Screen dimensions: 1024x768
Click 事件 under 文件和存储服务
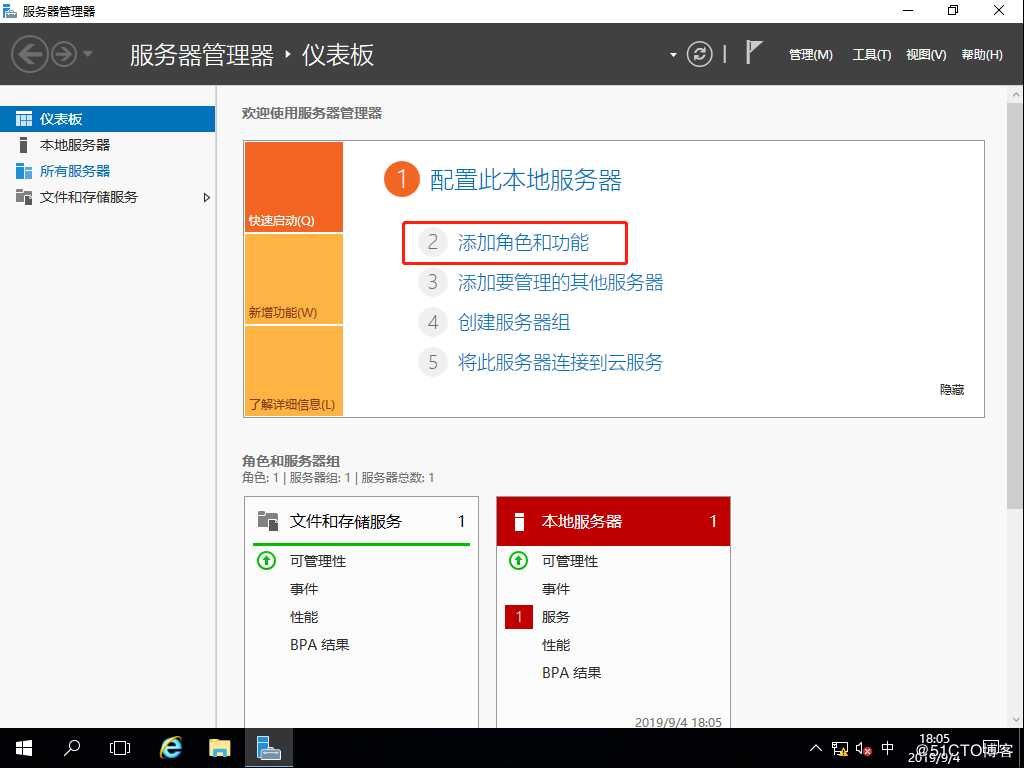pos(304,589)
